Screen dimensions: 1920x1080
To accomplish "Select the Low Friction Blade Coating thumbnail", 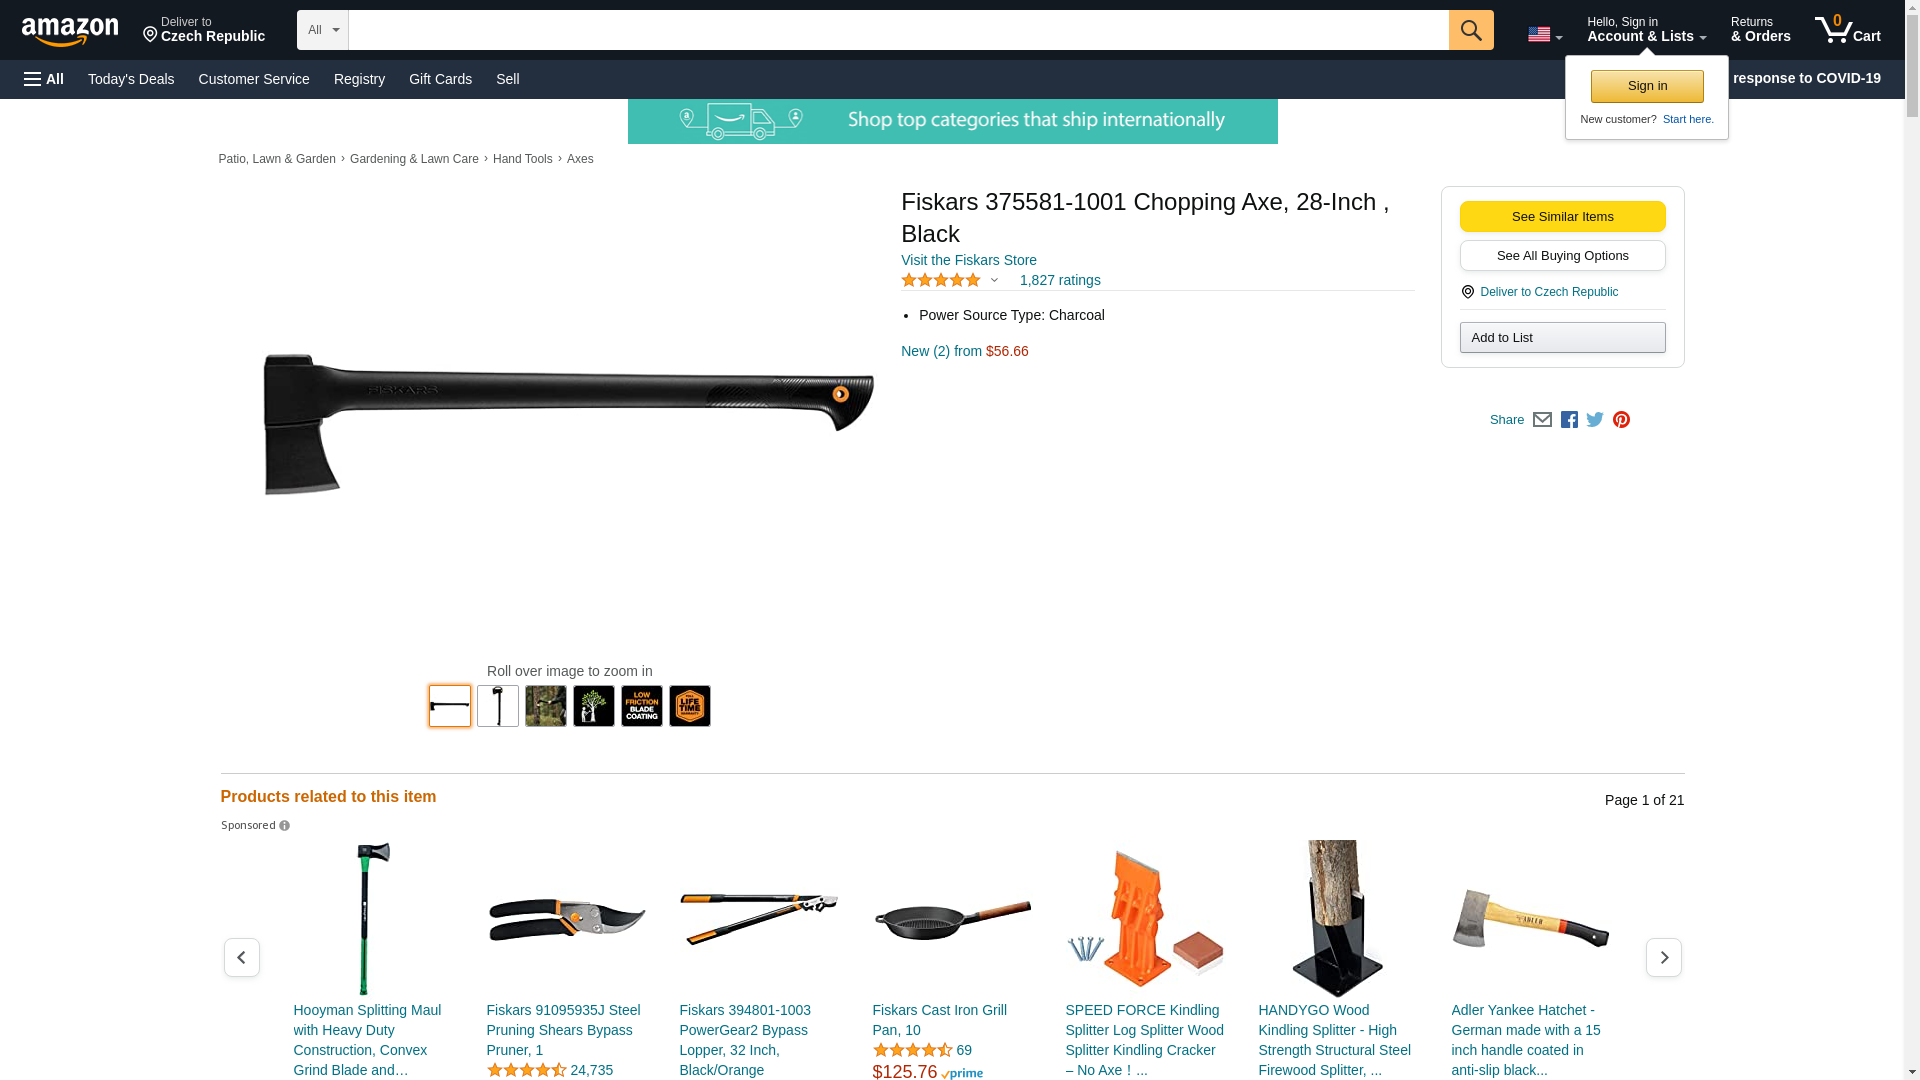I will click(x=642, y=706).
